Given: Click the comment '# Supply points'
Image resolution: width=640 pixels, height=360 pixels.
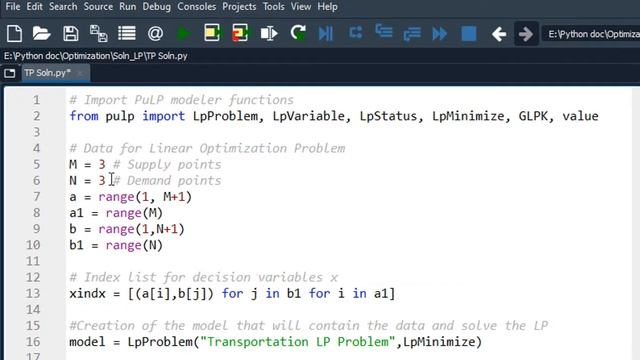Looking at the screenshot, I should point(167,164).
